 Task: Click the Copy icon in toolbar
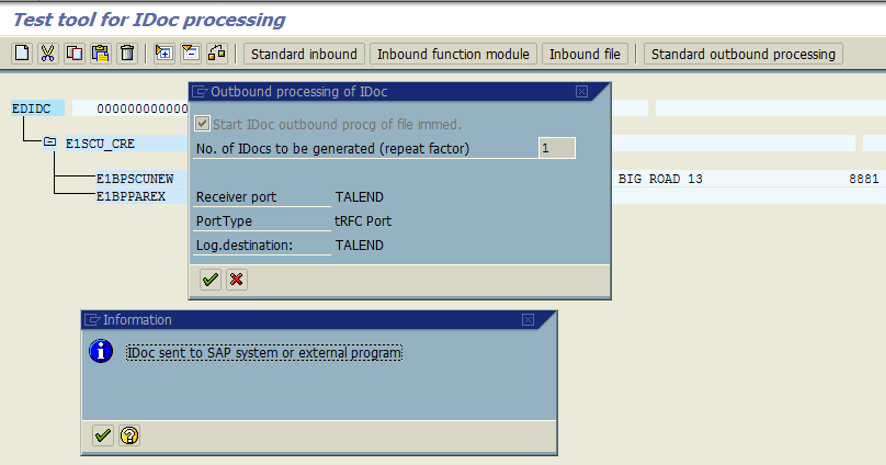pyautogui.click(x=73, y=54)
